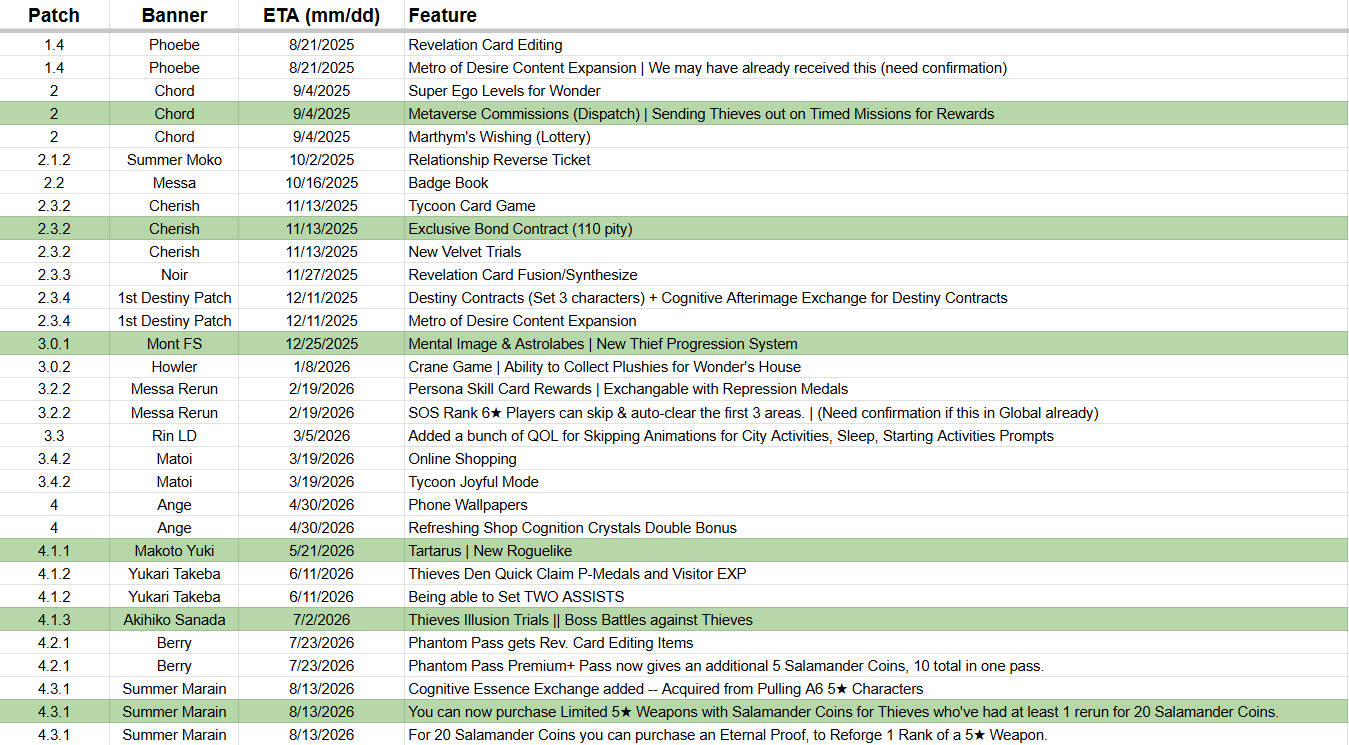Click the Noir banner cell
The width and height of the screenshot is (1349, 745).
click(174, 275)
